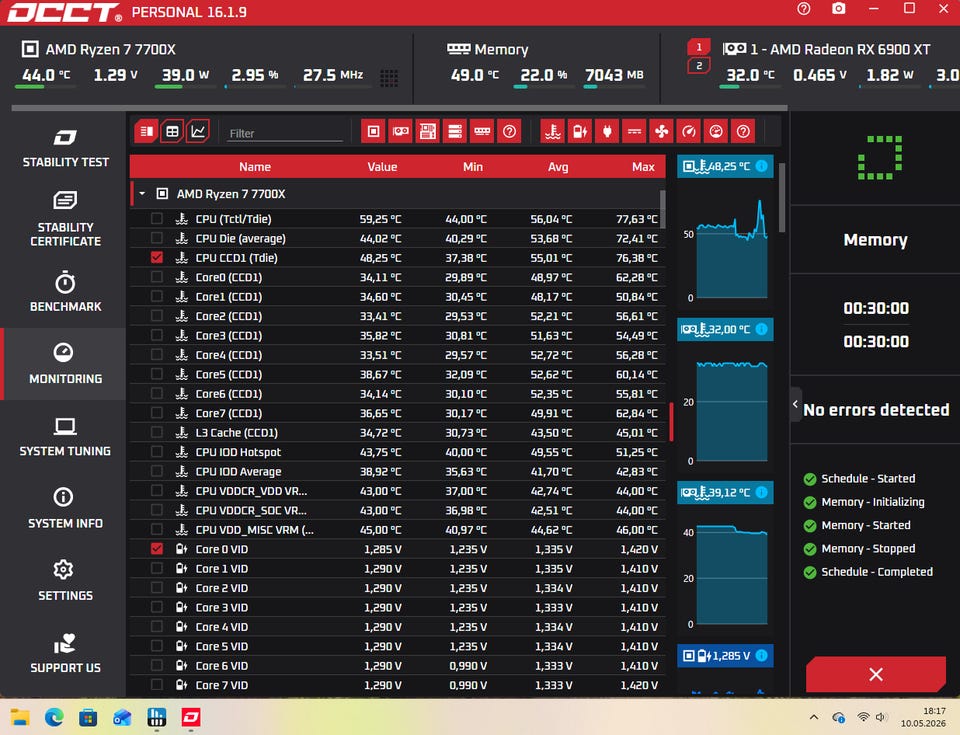Check the CPU IOD Hotspot checkbox
This screenshot has height=735, width=960.
(x=157, y=452)
